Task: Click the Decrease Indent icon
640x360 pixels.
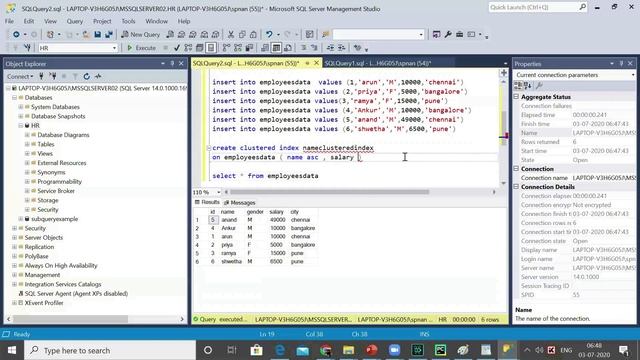Action: [x=330, y=48]
